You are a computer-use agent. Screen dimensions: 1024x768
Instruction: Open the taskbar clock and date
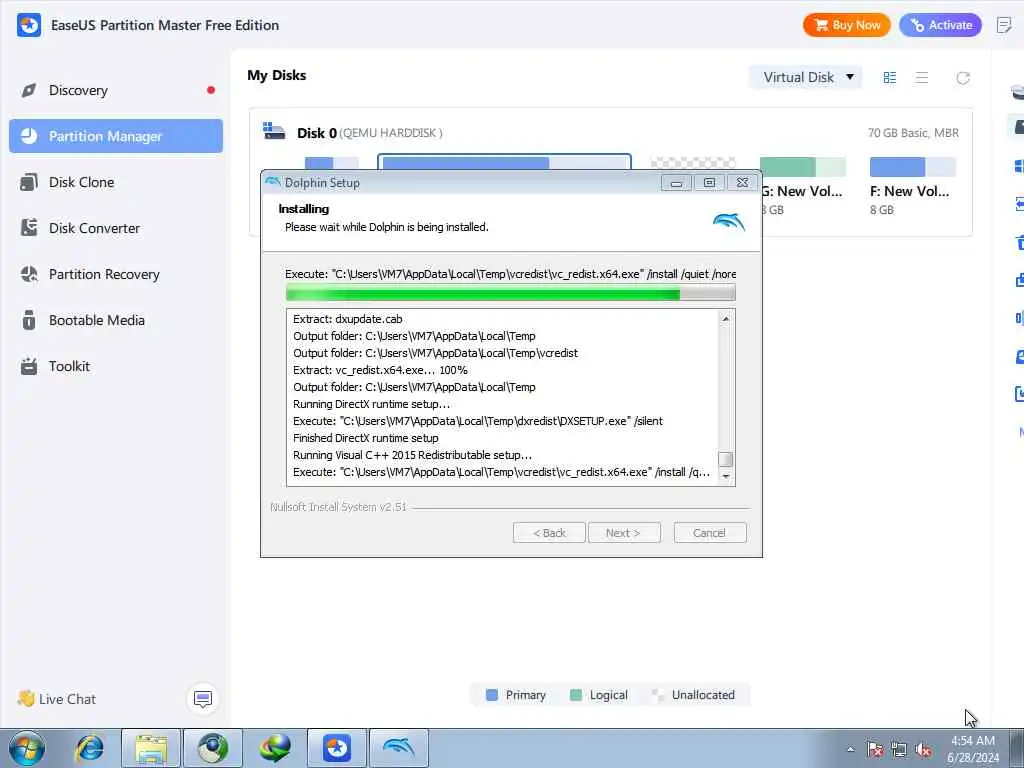click(973, 749)
